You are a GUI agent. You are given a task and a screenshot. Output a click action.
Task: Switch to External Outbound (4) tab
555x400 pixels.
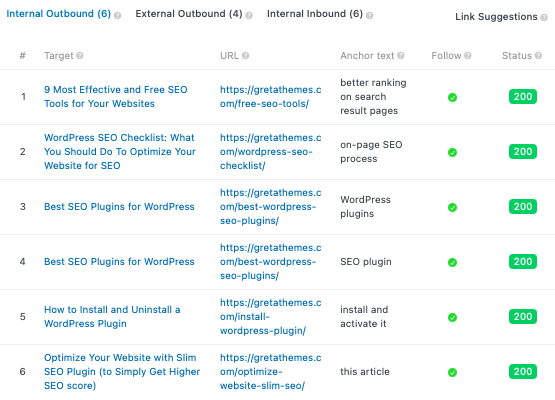pyautogui.click(x=189, y=14)
